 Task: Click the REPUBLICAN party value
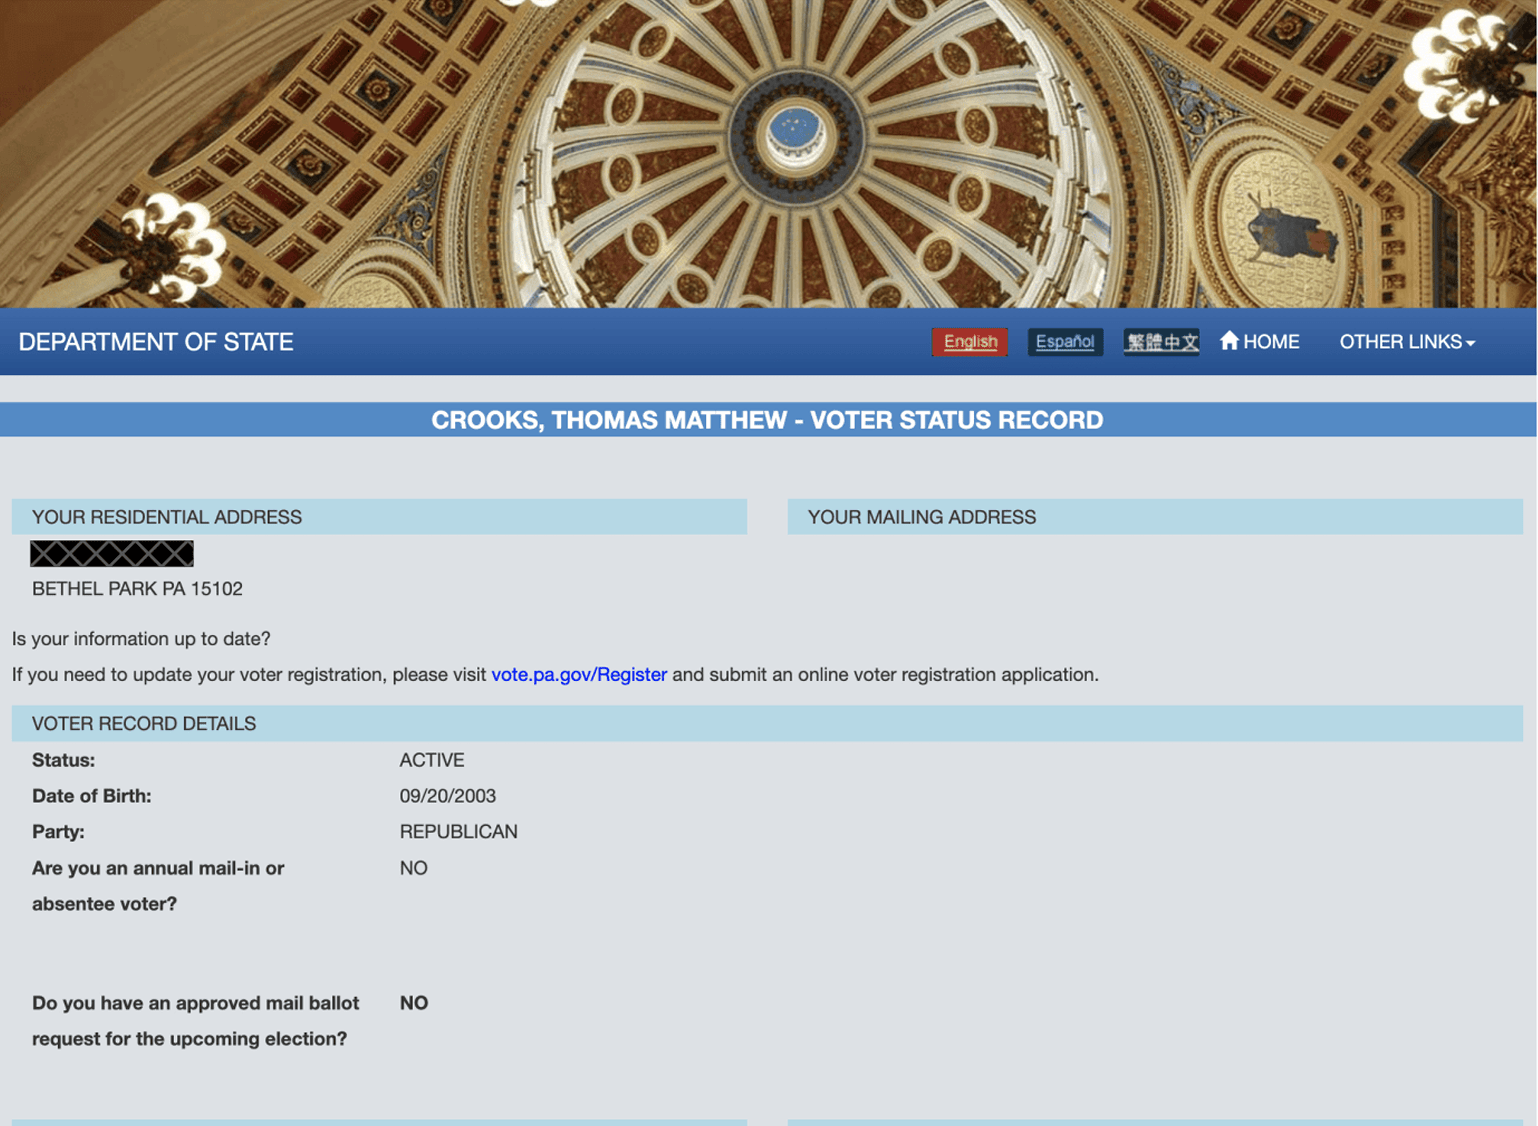tap(458, 832)
